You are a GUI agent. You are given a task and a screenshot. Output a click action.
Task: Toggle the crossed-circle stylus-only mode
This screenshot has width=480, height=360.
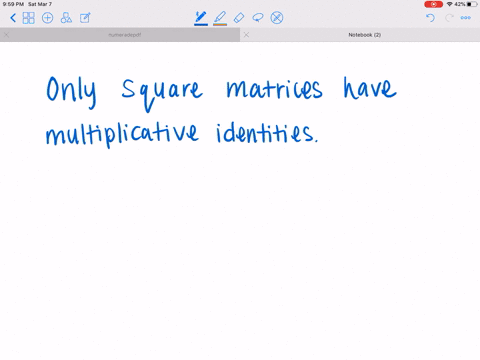pos(277,18)
